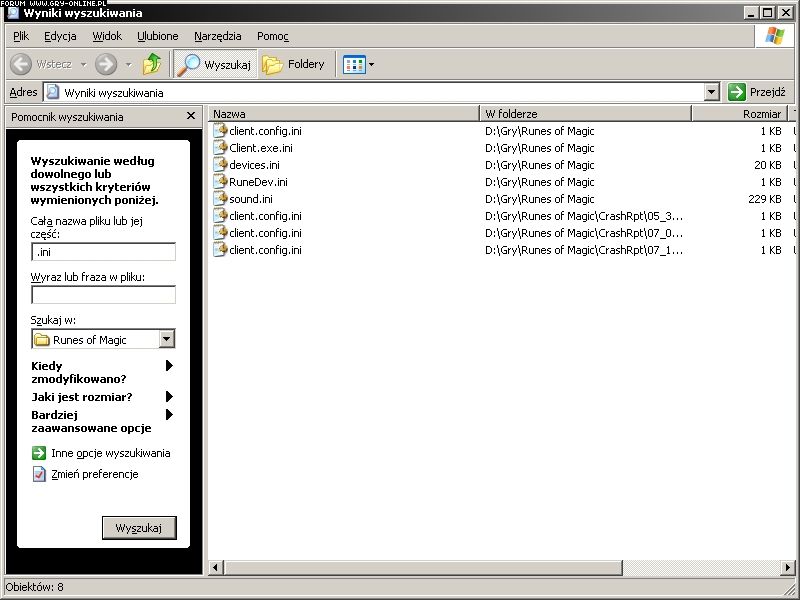Click right arrow of horizontal scrollbar
800x600 pixels.
[x=788, y=567]
